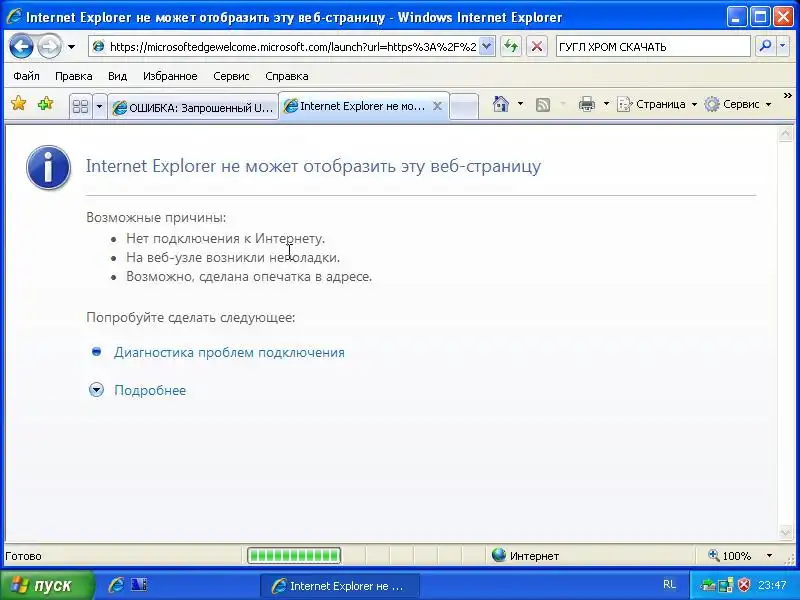Refresh the page with green arrows
The height and width of the screenshot is (600, 800).
(x=511, y=47)
